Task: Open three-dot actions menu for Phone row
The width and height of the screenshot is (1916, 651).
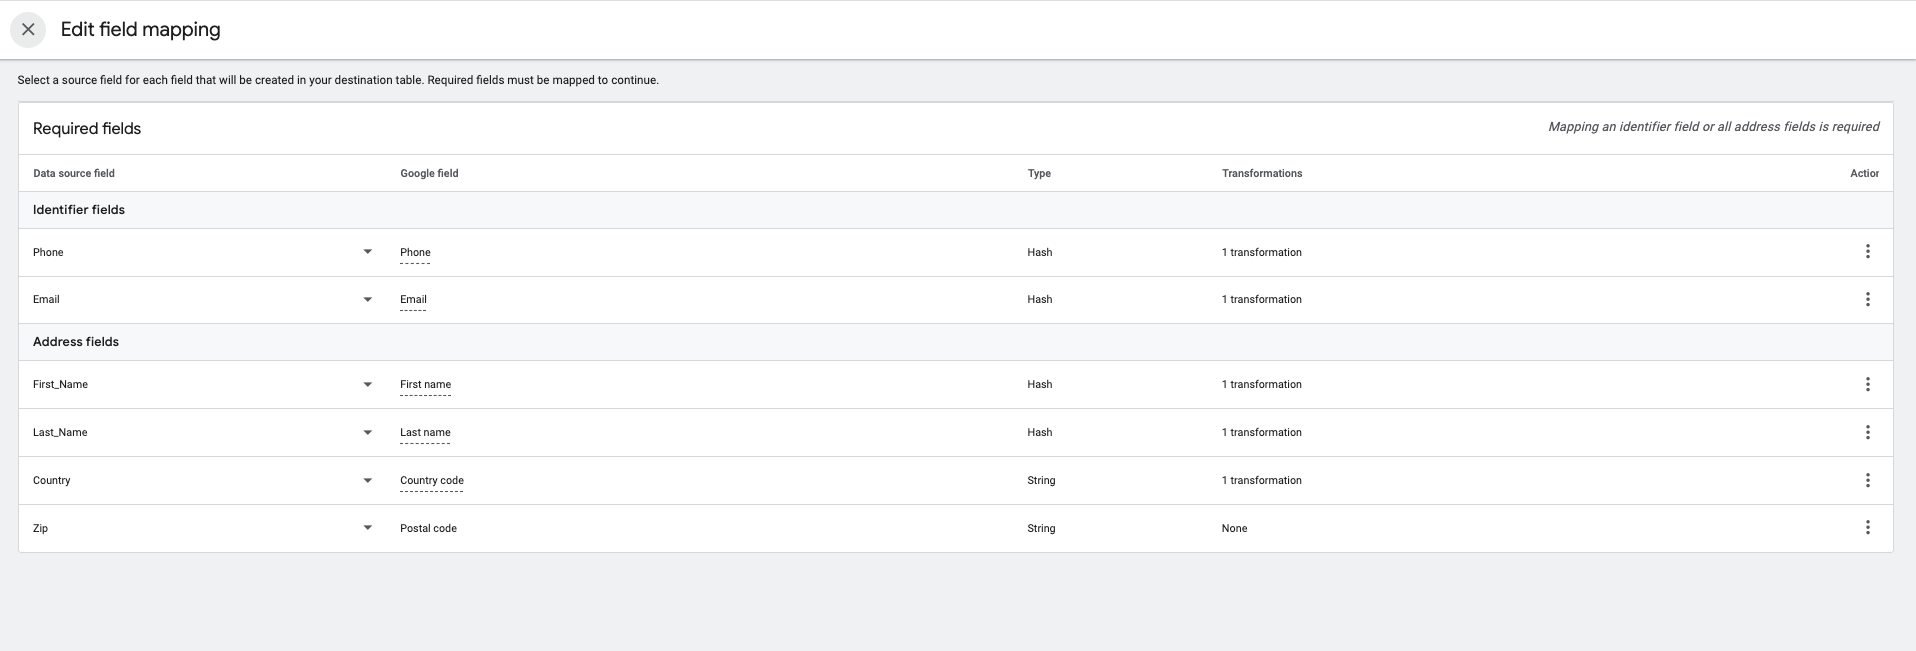Action: tap(1867, 252)
